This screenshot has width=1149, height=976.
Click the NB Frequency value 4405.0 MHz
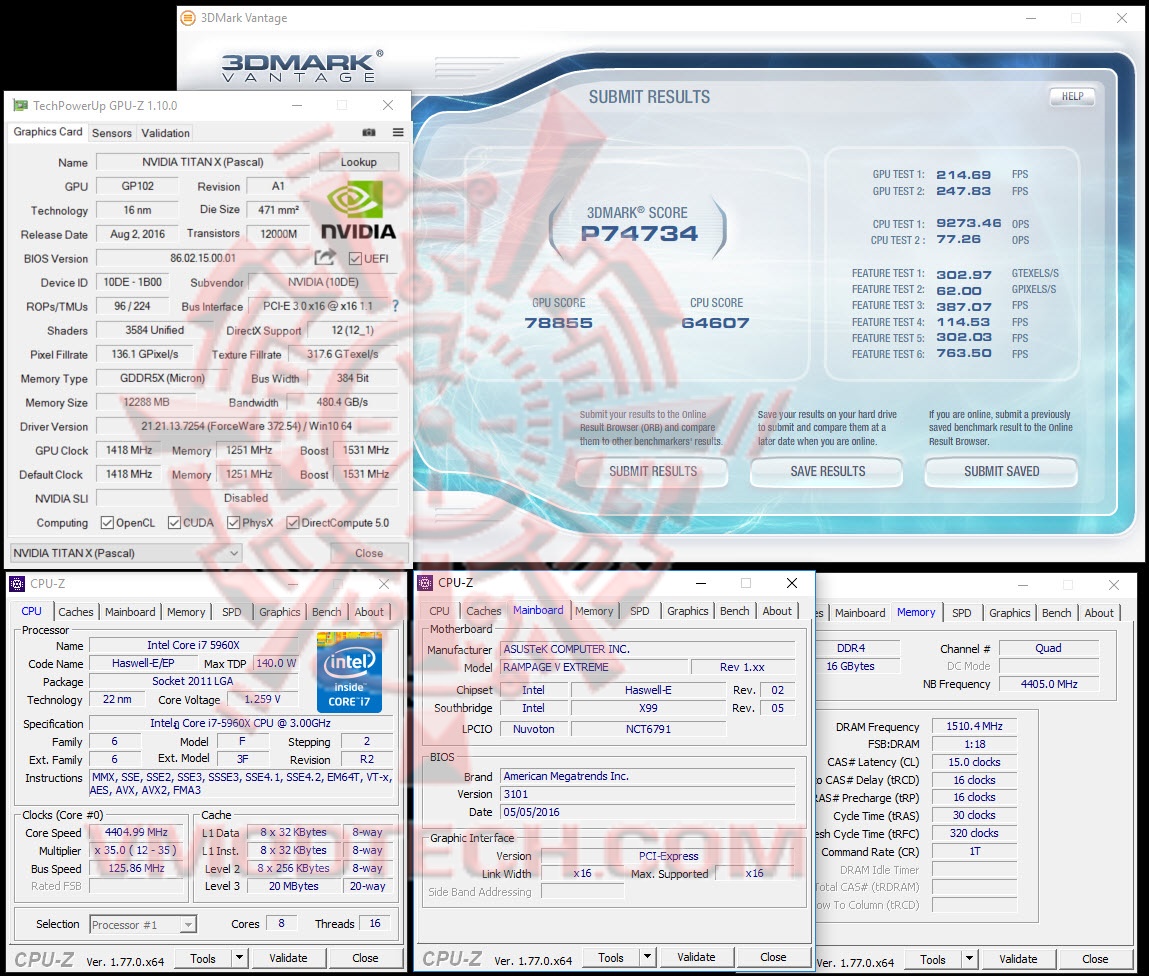coord(1049,684)
